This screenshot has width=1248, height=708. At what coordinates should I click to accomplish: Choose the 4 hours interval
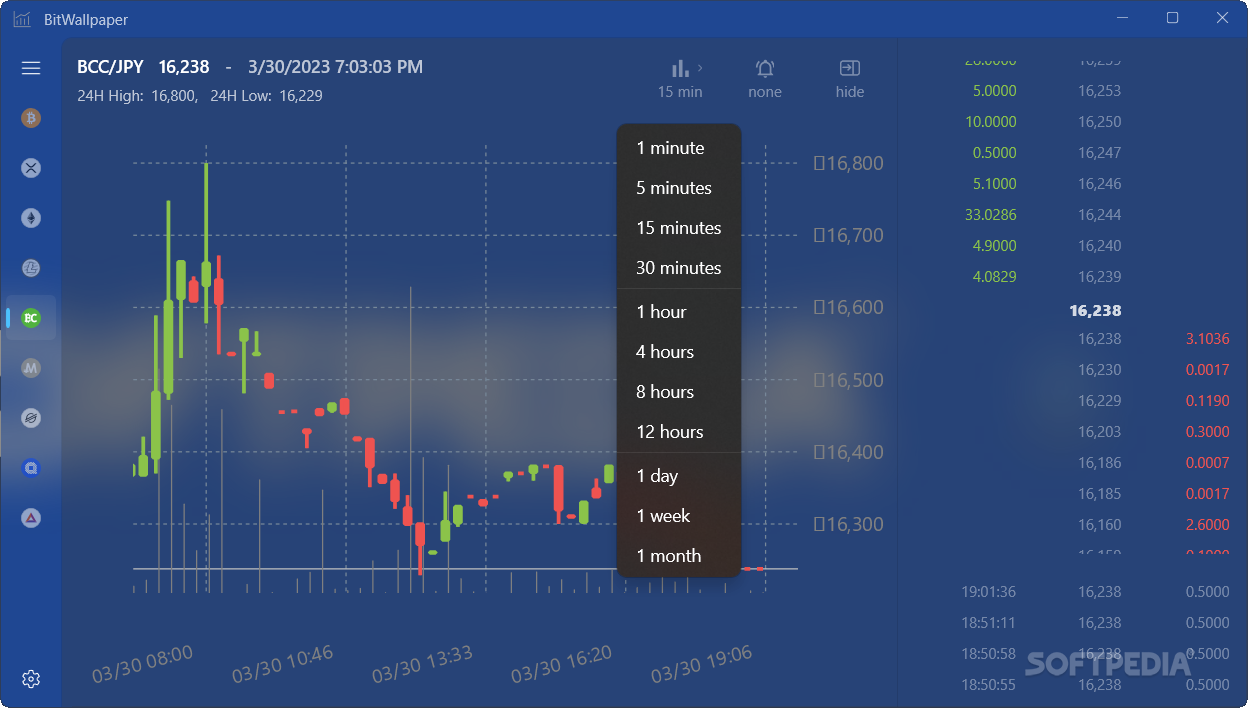tap(679, 352)
